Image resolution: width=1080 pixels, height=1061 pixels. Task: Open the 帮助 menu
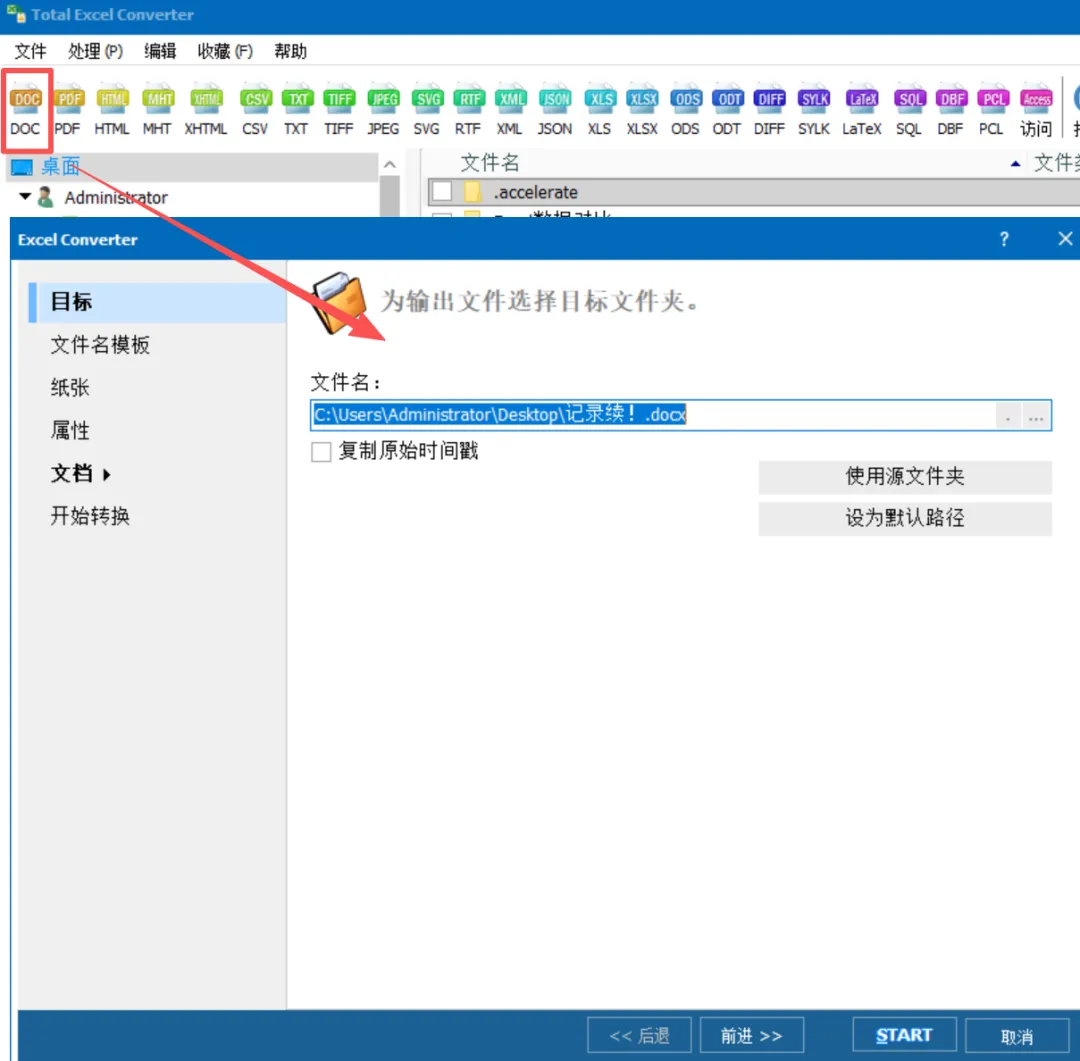(290, 51)
